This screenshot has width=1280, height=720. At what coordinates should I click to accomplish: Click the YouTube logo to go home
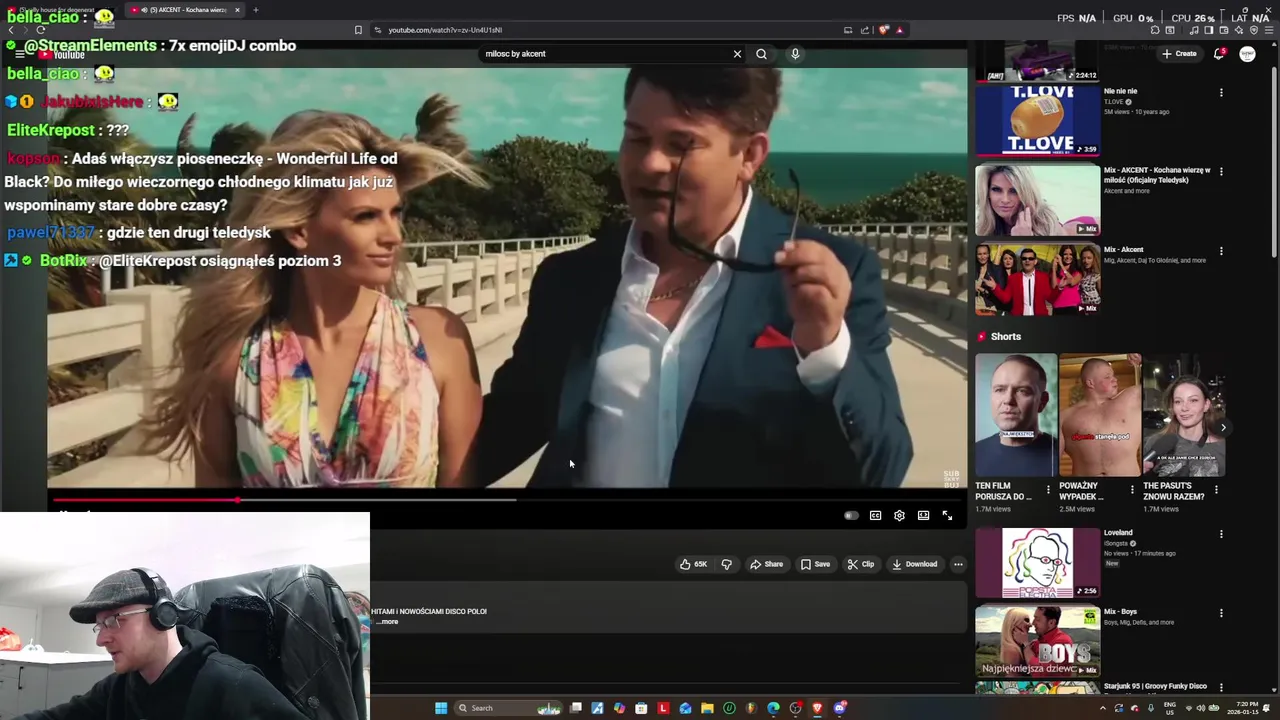tap(63, 55)
